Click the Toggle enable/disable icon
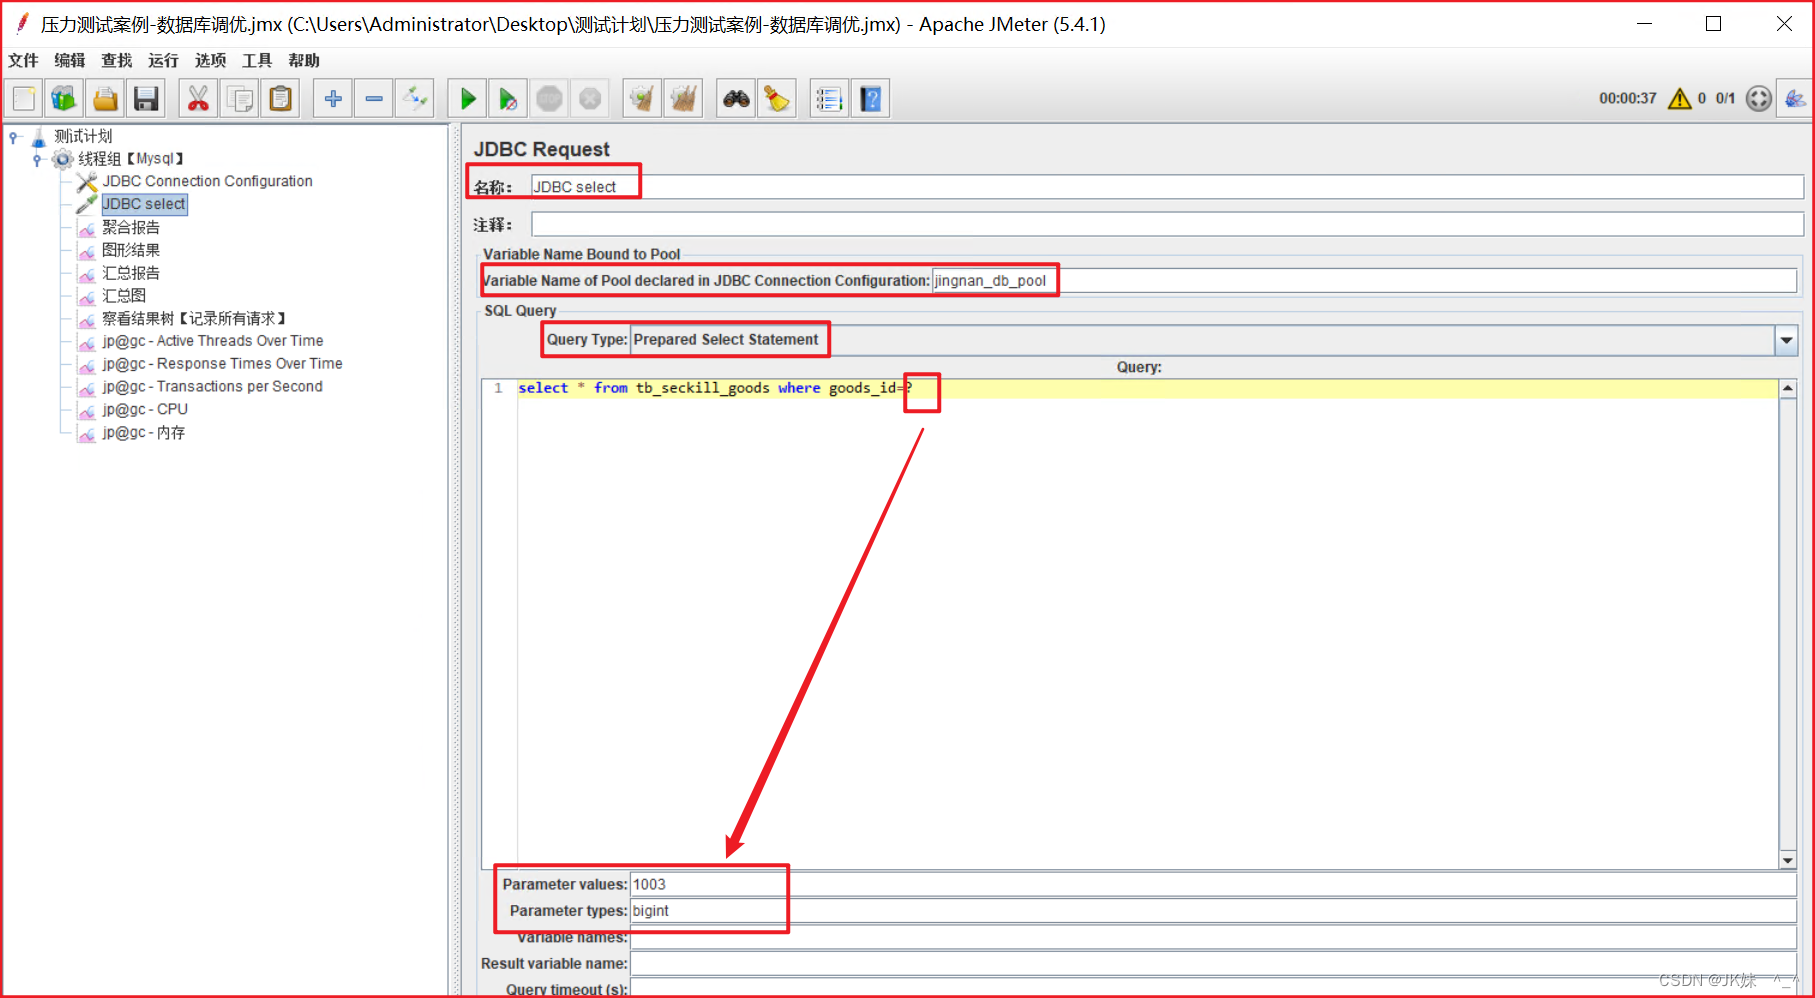Image resolution: width=1815 pixels, height=998 pixels. 415,99
